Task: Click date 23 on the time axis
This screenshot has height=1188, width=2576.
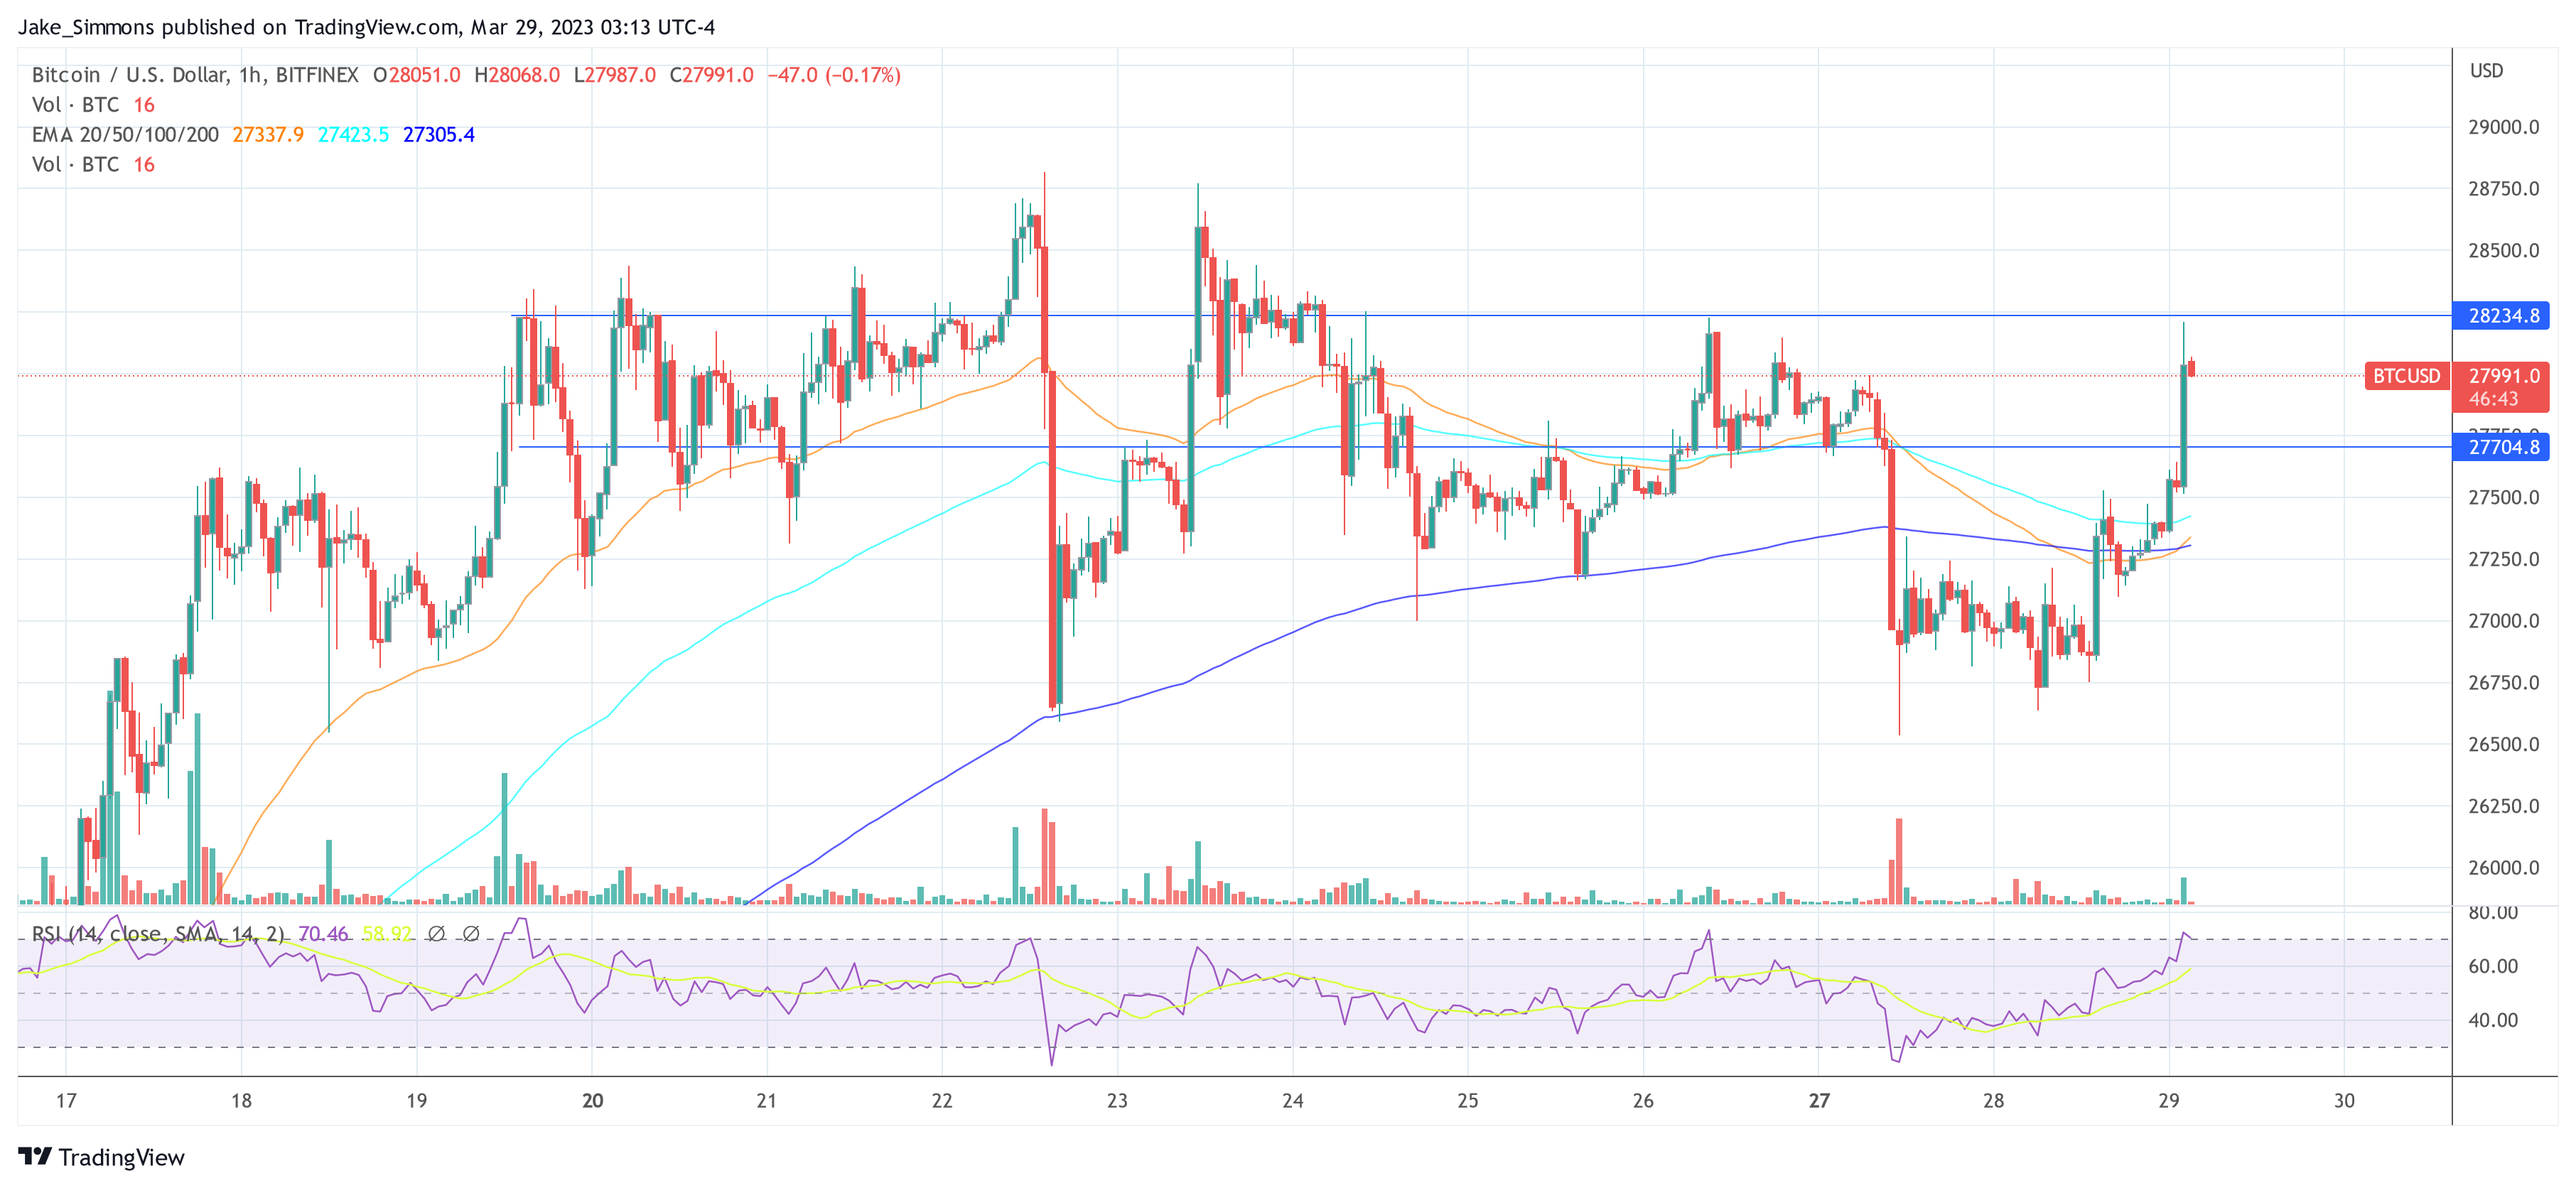Action: click(1117, 1101)
